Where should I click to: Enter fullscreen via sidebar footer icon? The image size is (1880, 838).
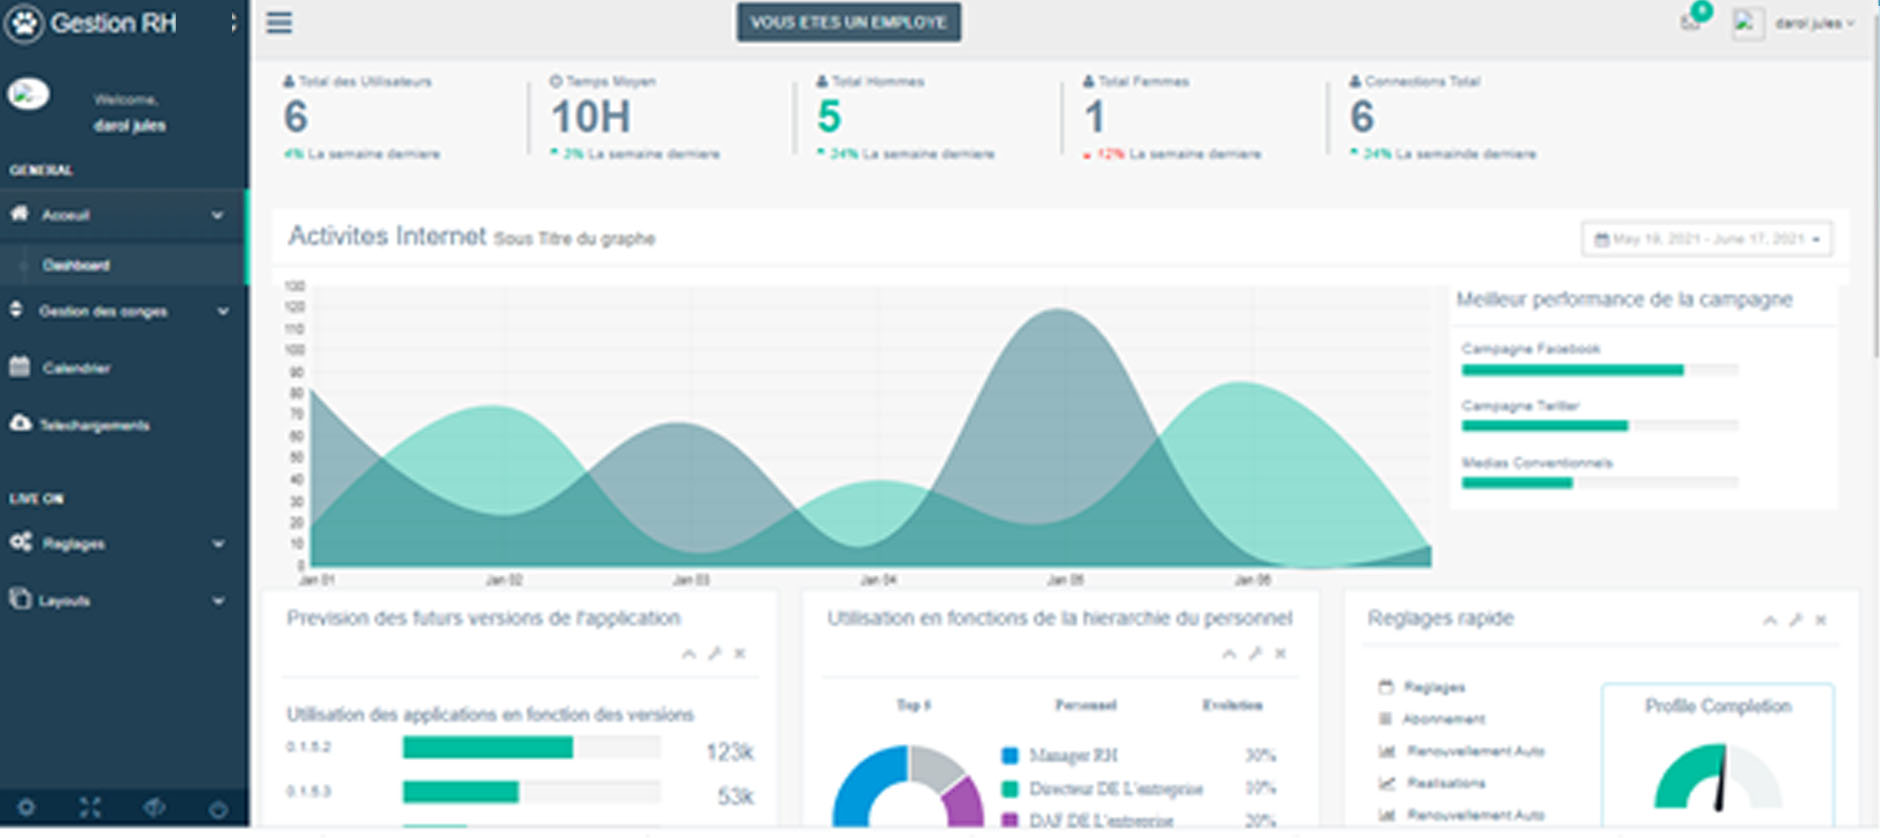(x=90, y=808)
